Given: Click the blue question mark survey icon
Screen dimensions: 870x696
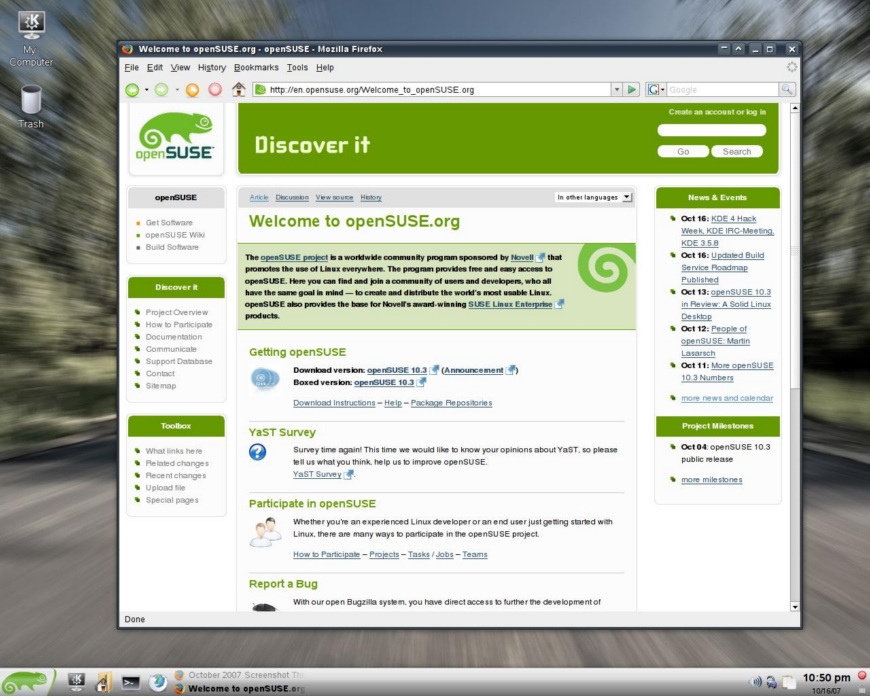Looking at the screenshot, I should pyautogui.click(x=257, y=452).
